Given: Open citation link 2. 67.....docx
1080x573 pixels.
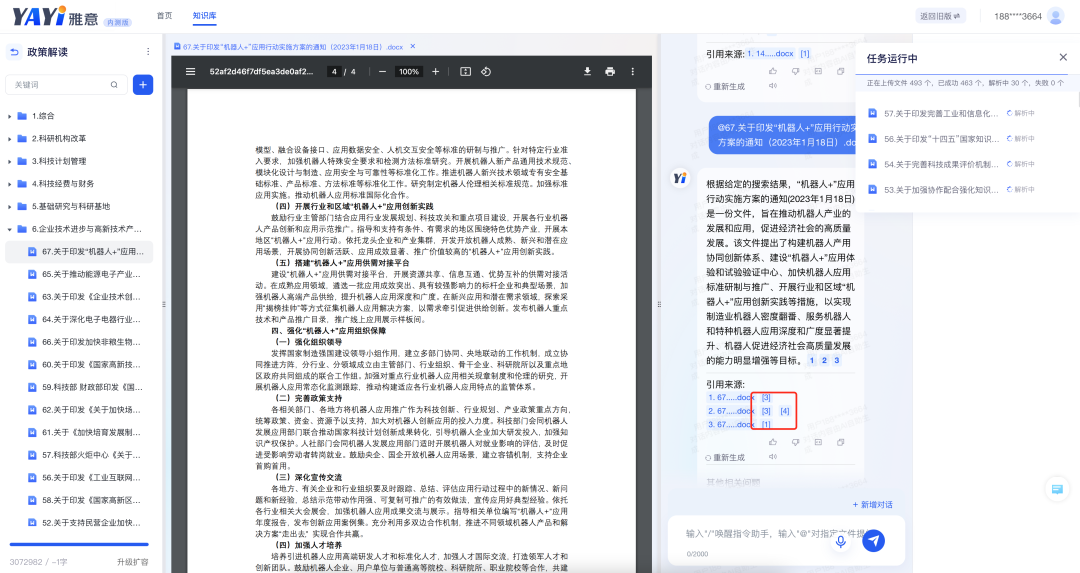Looking at the screenshot, I should [731, 411].
